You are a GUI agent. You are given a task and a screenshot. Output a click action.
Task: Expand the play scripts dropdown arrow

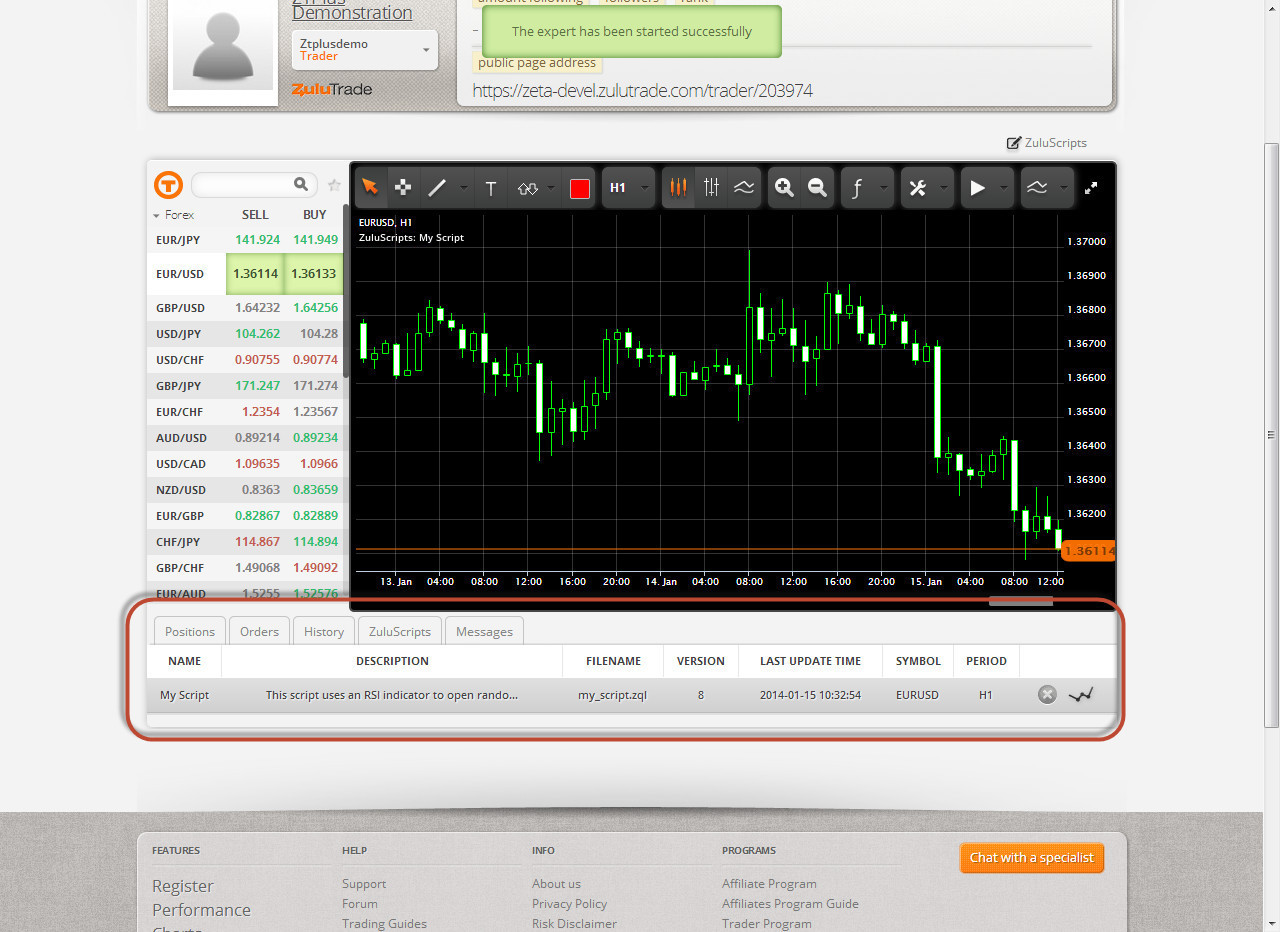point(1004,188)
